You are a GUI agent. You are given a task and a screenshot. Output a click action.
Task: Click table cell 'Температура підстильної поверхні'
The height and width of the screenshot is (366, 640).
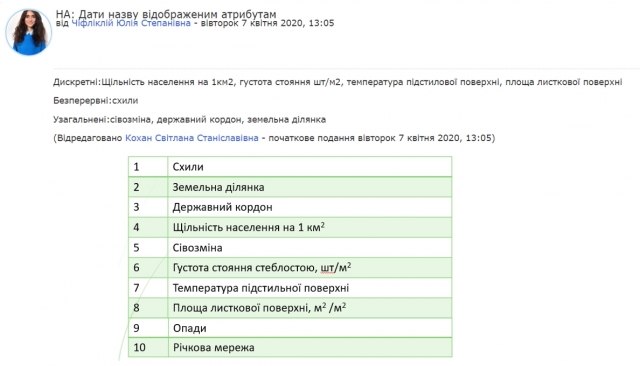pos(310,288)
